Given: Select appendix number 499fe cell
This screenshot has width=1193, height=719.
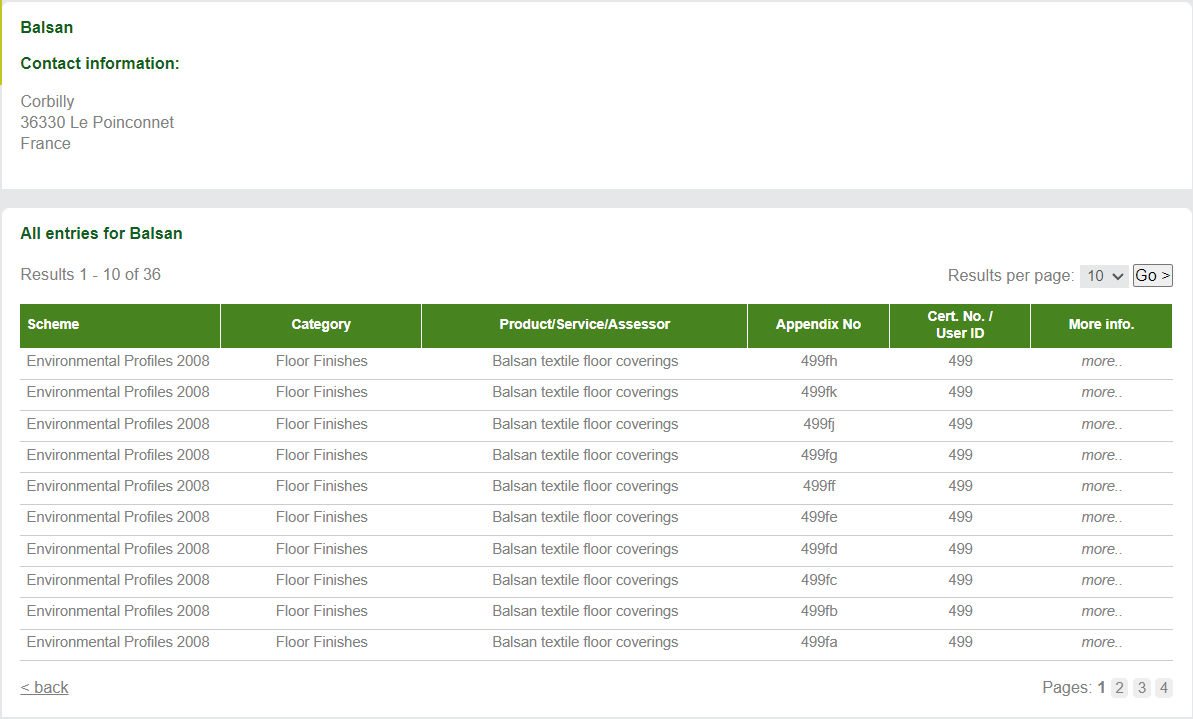Looking at the screenshot, I should coord(819,518).
